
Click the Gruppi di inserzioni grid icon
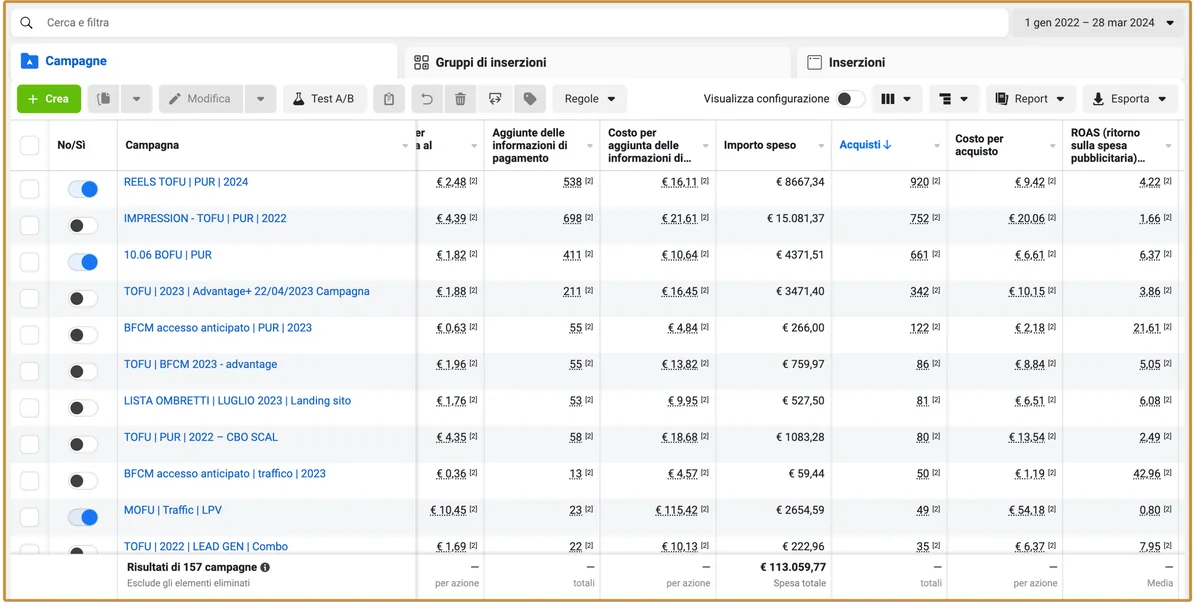click(x=421, y=62)
